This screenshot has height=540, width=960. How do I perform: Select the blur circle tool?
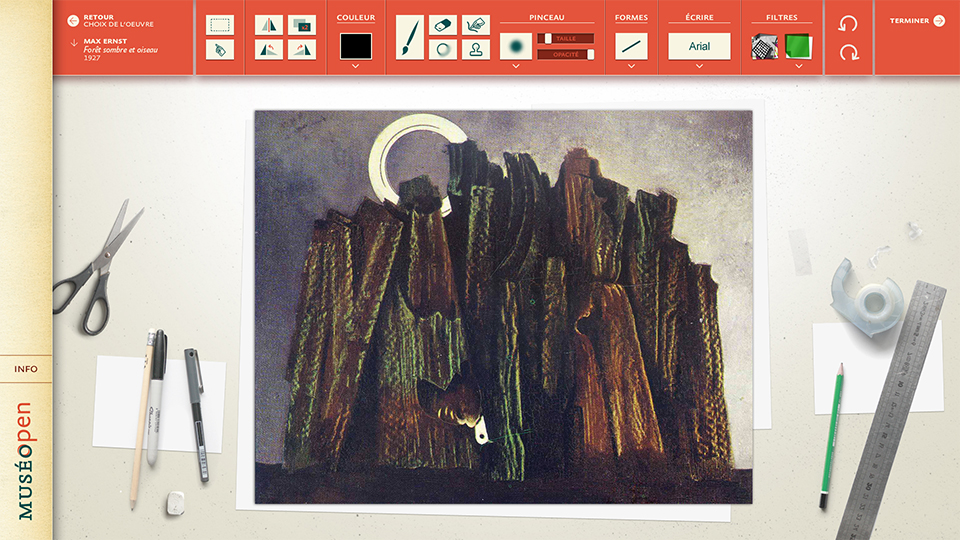pos(443,50)
